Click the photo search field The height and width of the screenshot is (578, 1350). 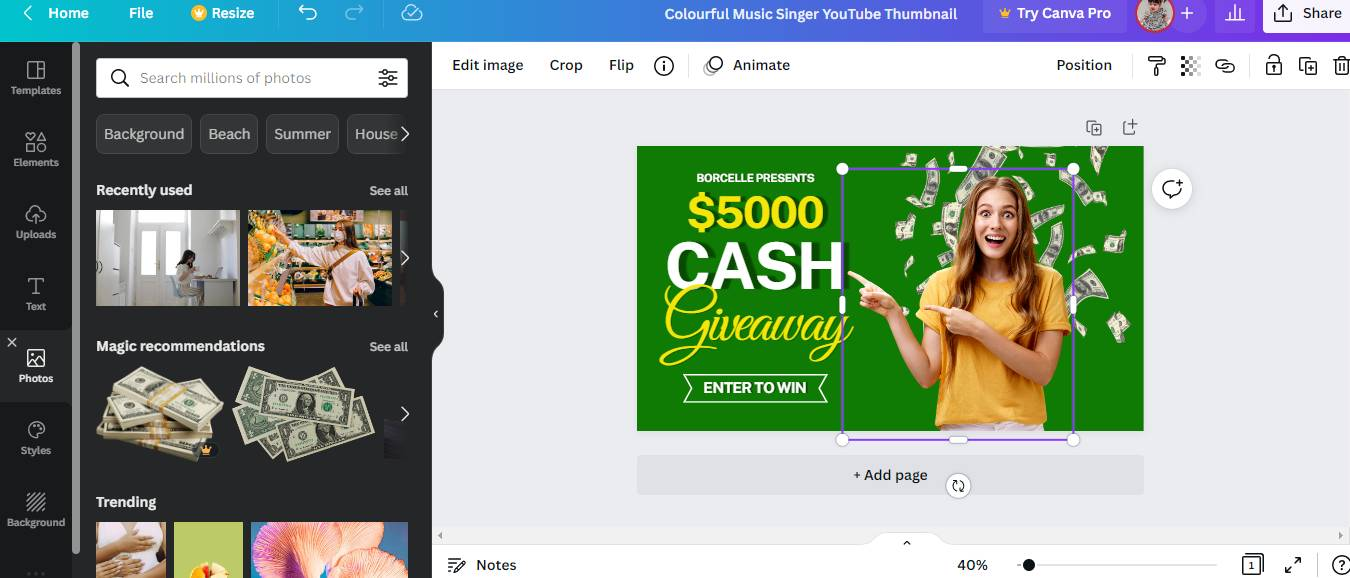(252, 78)
